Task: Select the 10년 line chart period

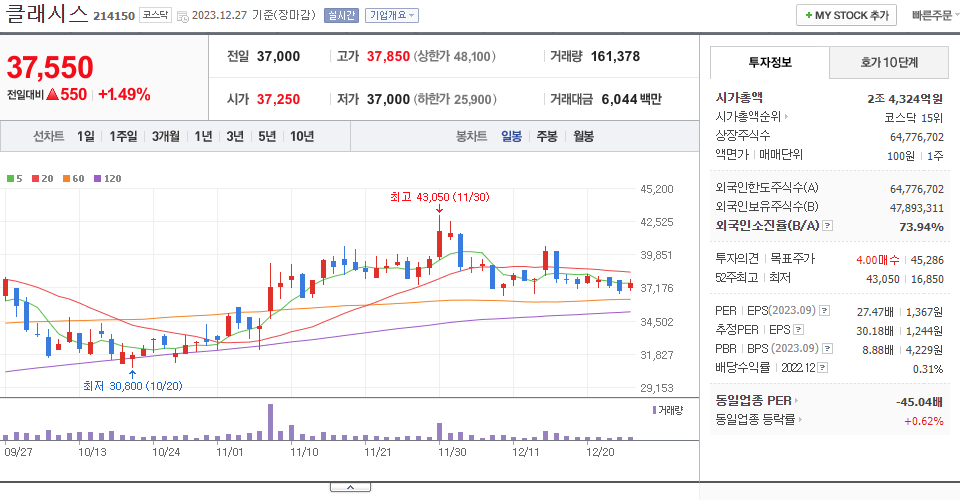Action: pyautogui.click(x=302, y=136)
